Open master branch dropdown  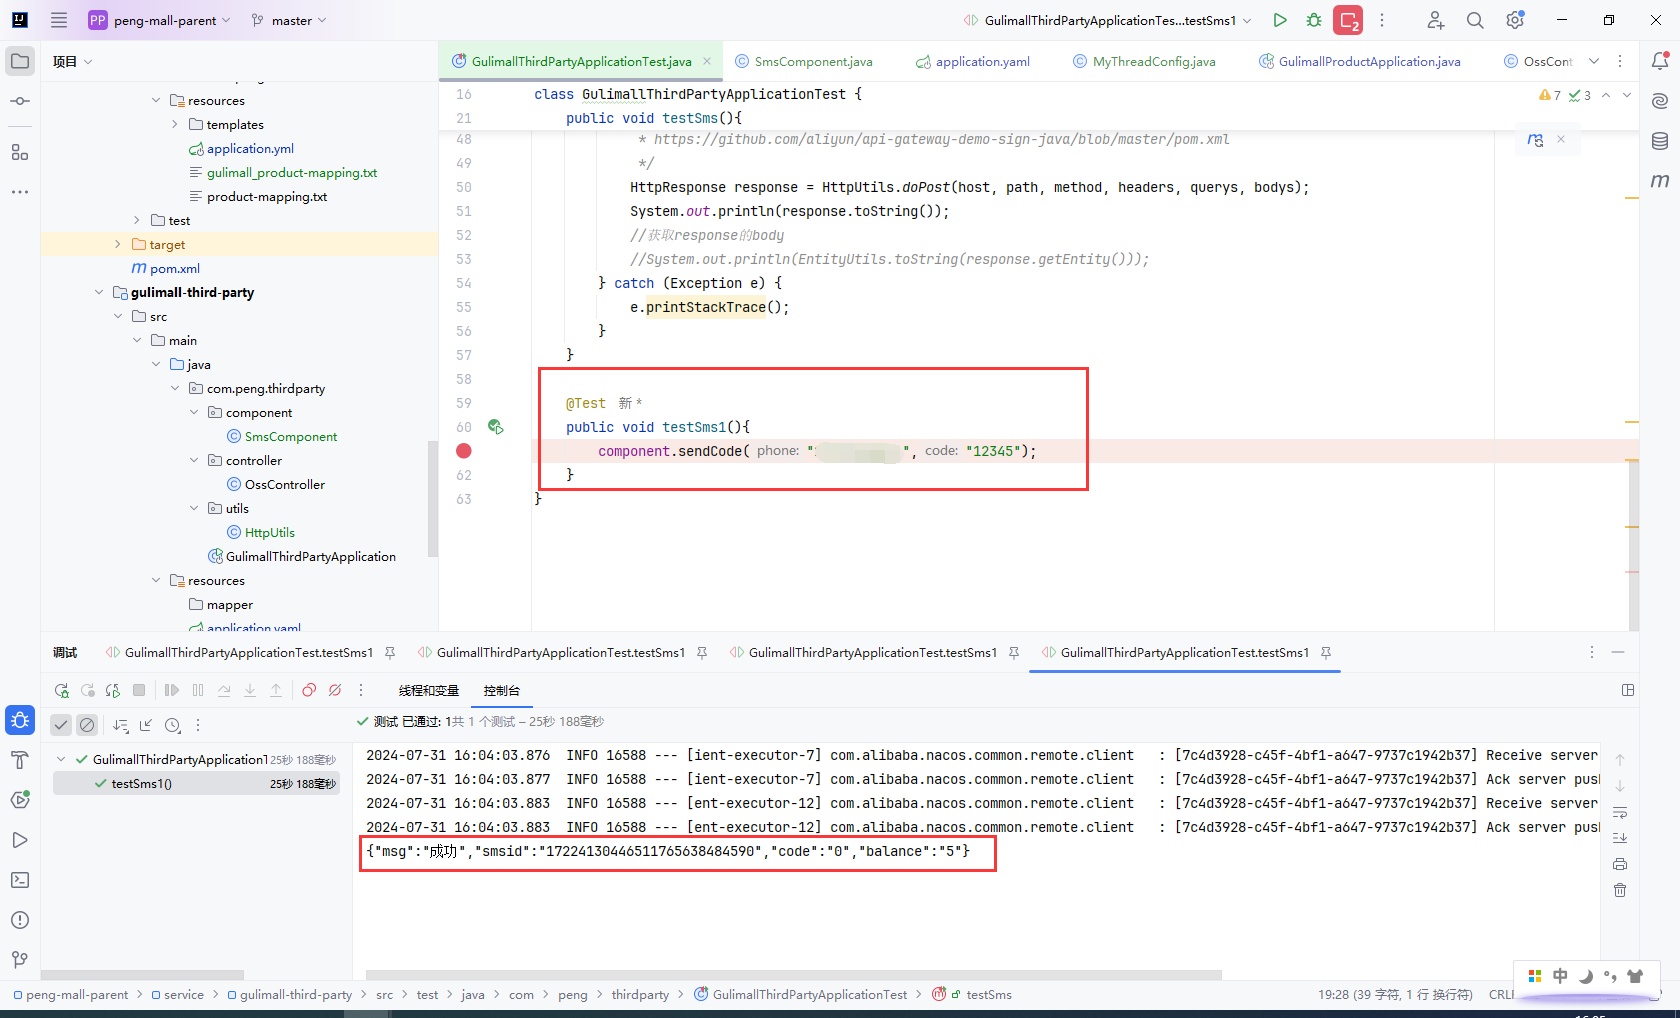pyautogui.click(x=289, y=20)
